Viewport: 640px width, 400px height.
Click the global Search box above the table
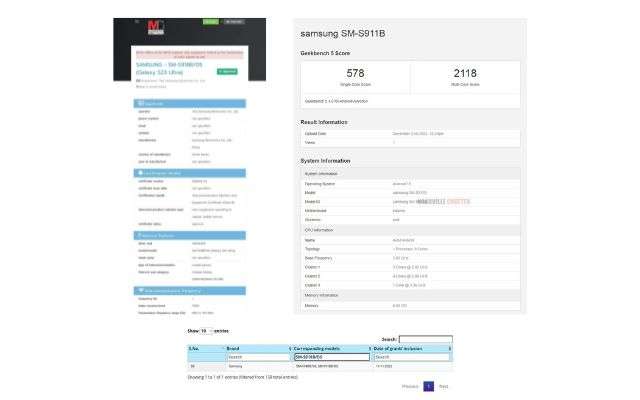pos(426,339)
